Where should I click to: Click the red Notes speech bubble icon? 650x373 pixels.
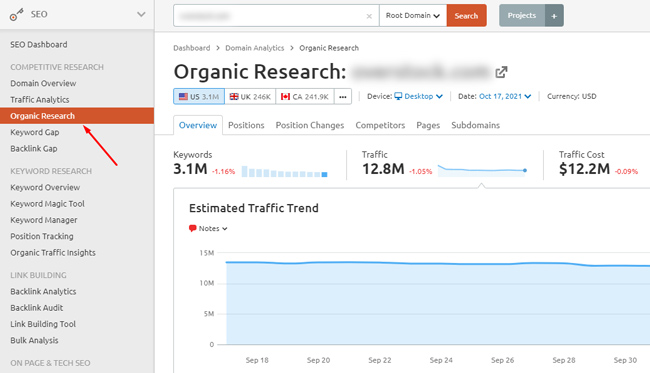click(x=192, y=228)
